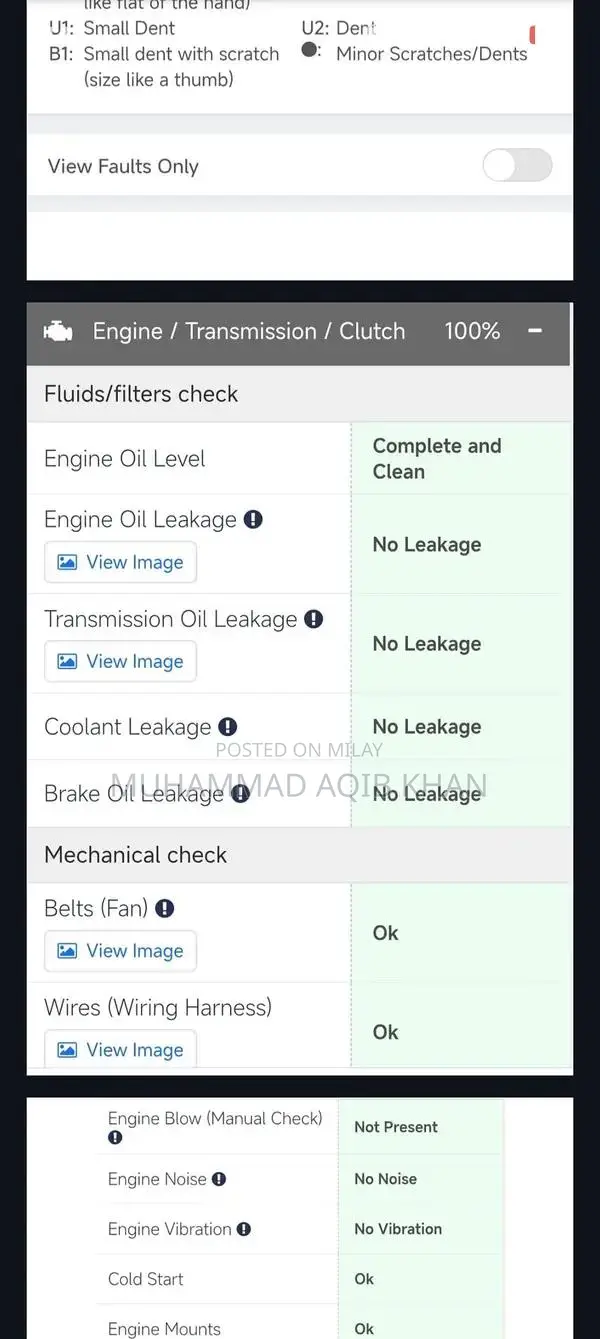This screenshot has height=1339, width=600.
Task: Tap the Brake Oil Leakage info icon
Action: point(241,794)
